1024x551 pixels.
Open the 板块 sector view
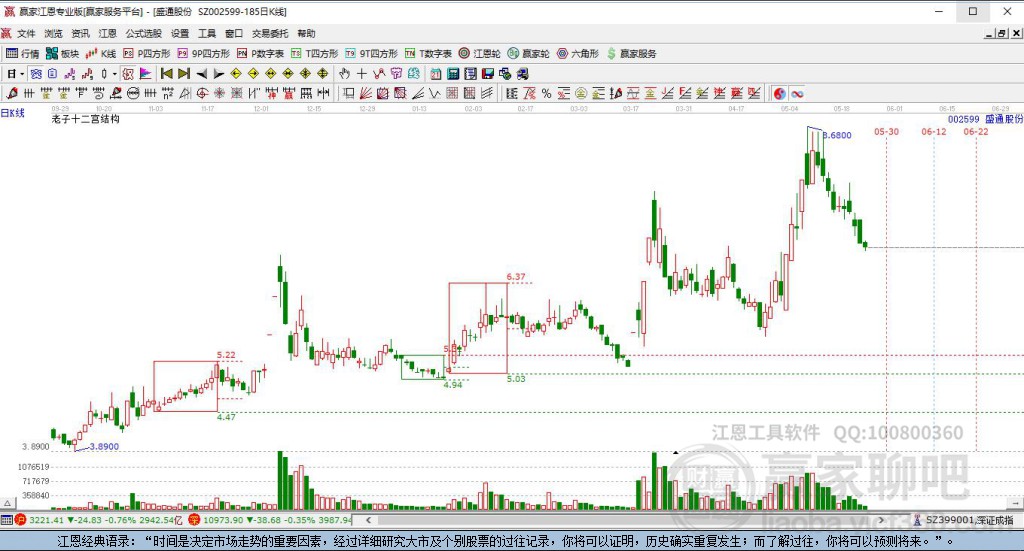tap(63, 54)
